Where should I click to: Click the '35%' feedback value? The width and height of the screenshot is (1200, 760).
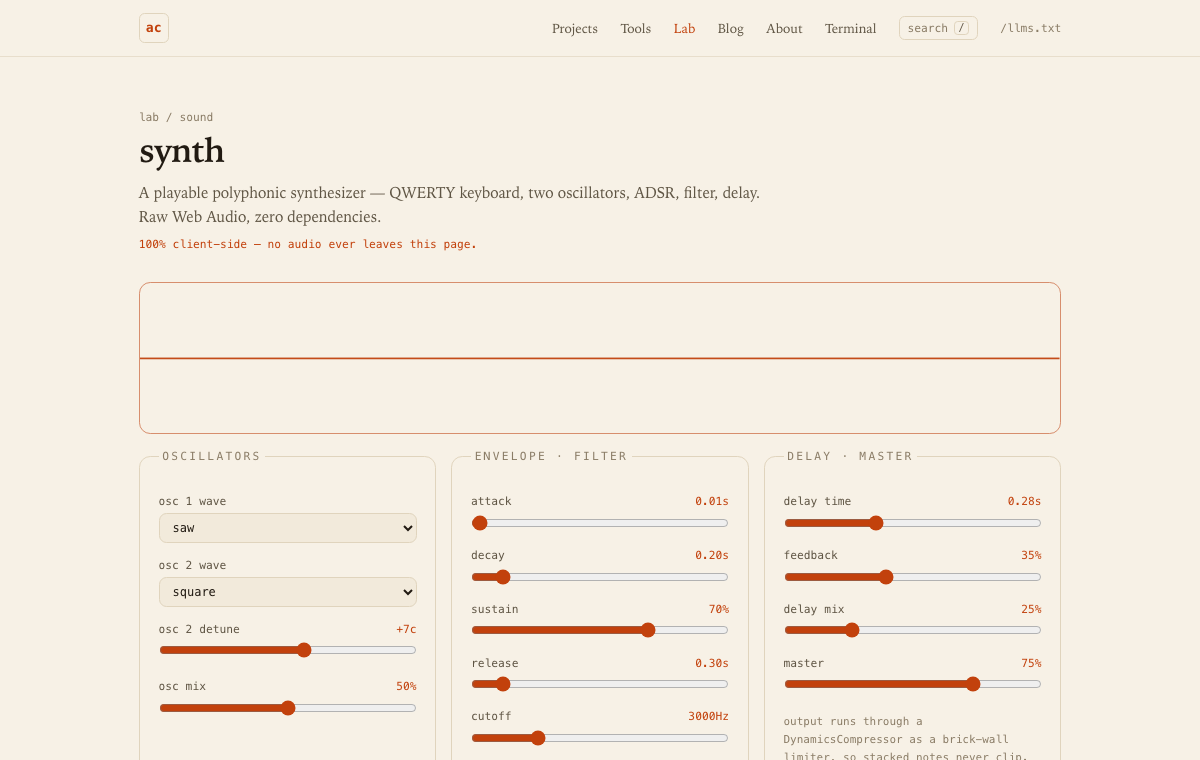click(1031, 555)
